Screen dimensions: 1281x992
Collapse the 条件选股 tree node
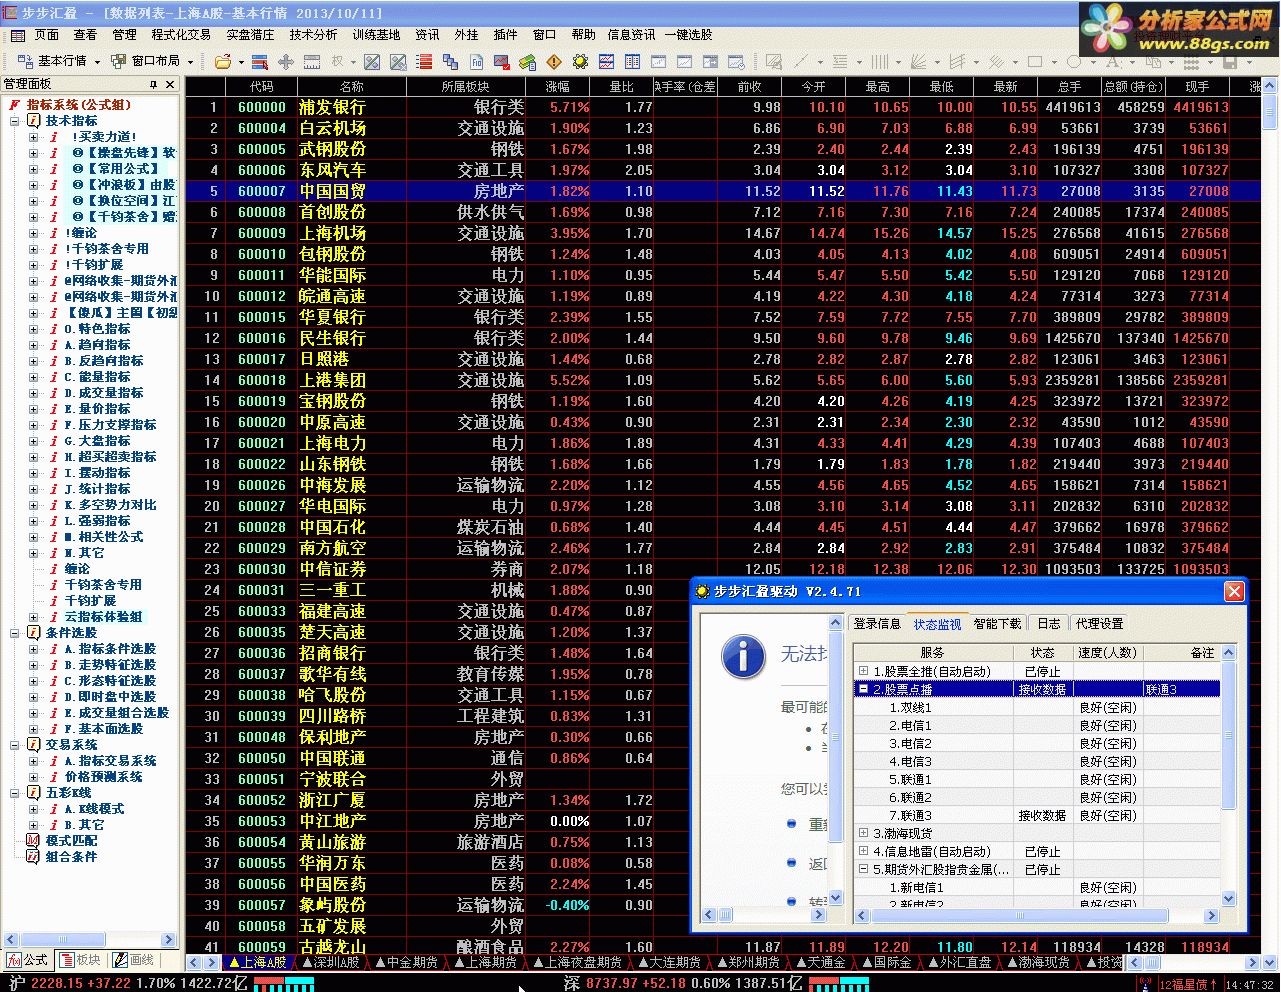(15, 633)
